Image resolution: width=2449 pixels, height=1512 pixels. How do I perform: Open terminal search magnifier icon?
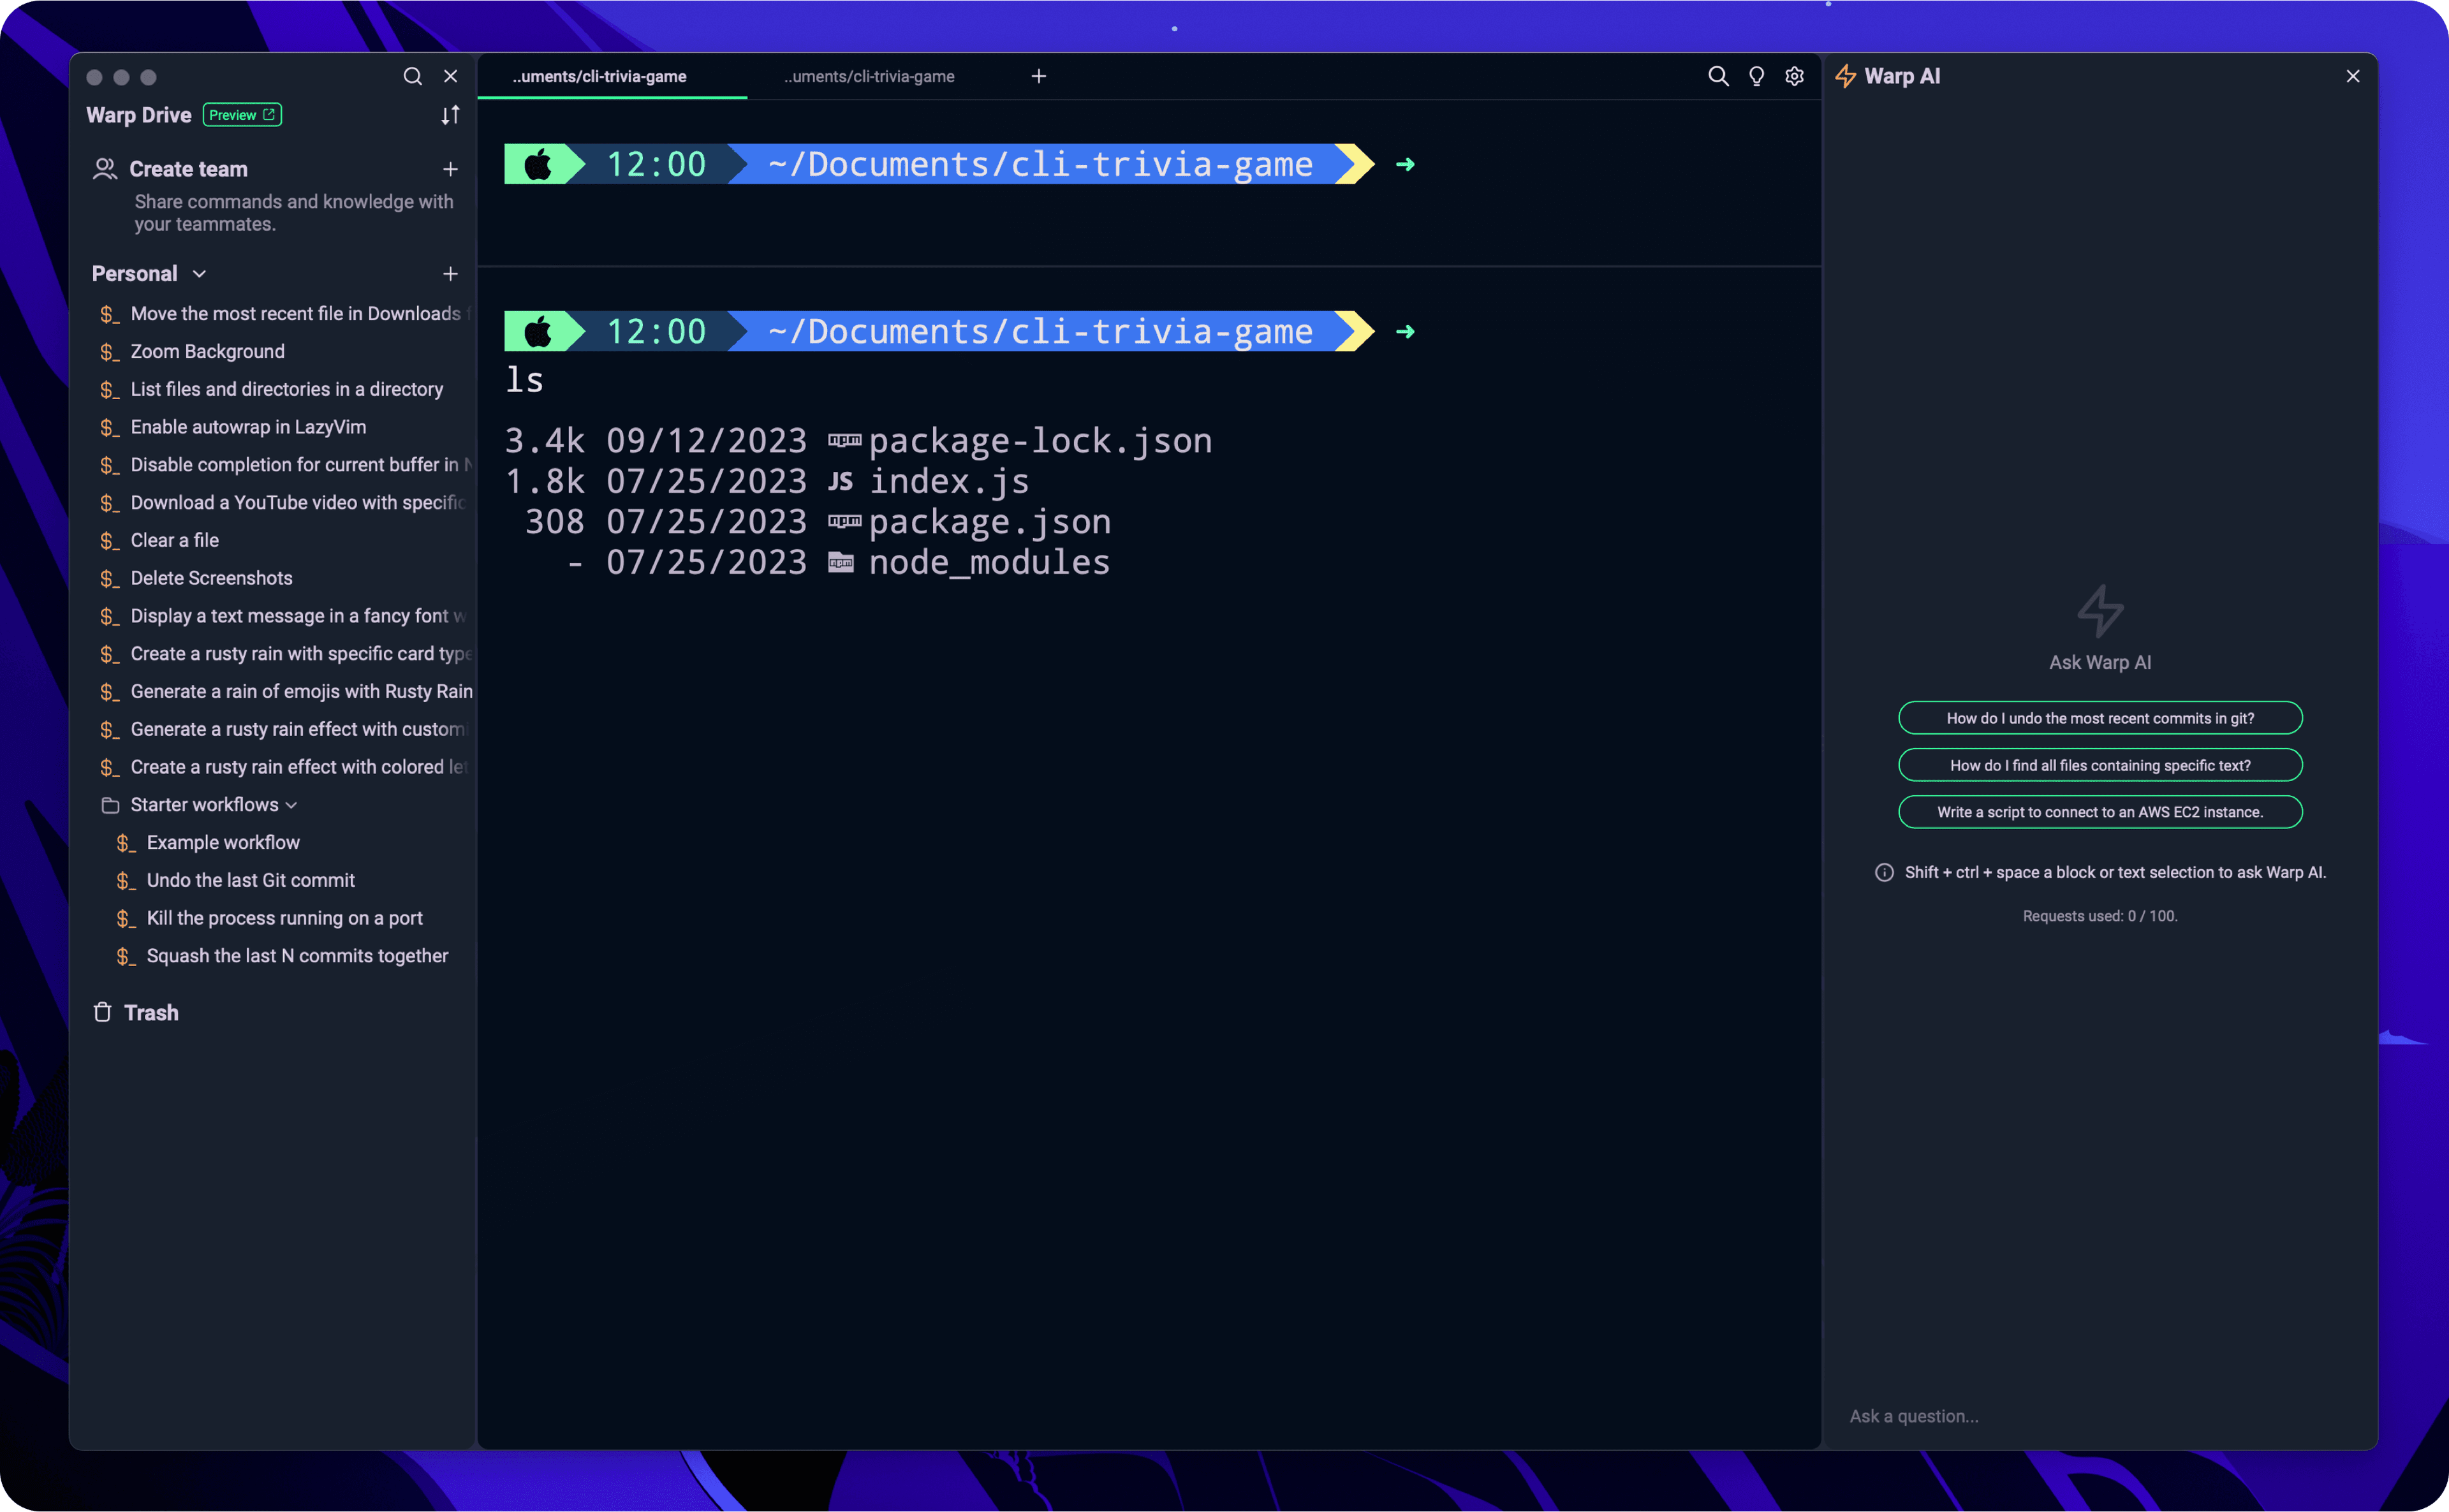coord(1718,77)
